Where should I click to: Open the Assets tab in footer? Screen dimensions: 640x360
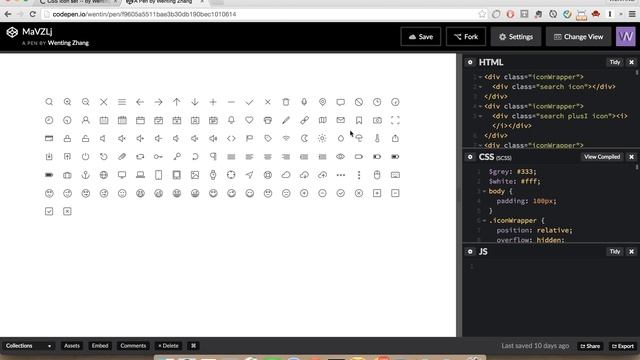72,346
